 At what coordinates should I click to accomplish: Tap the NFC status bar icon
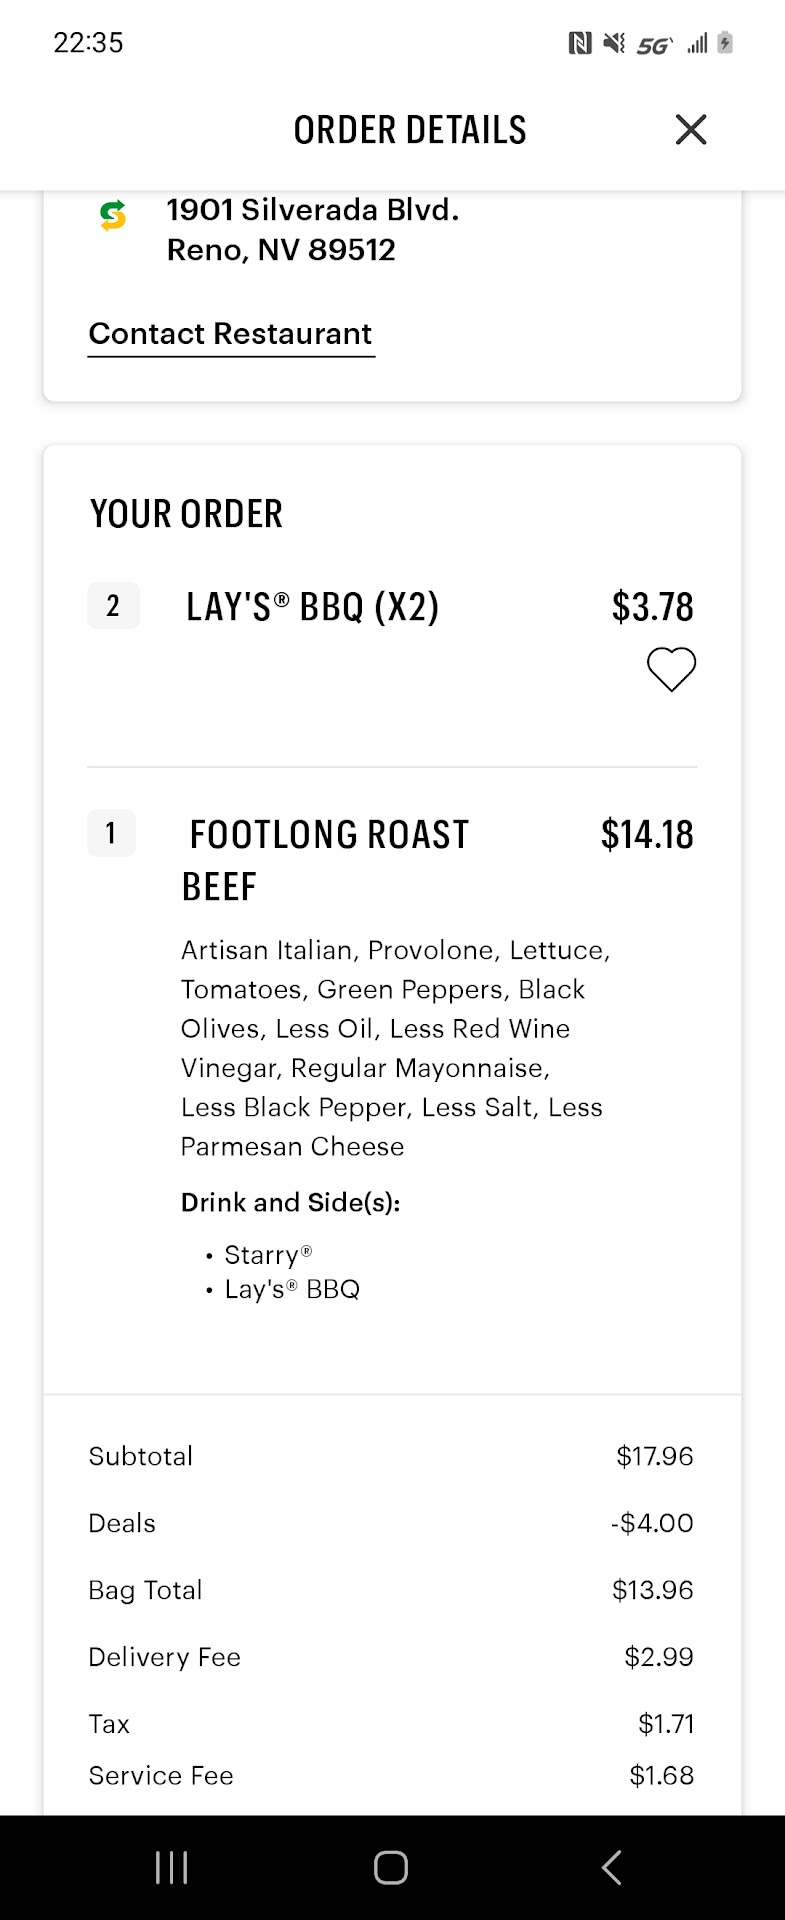[580, 43]
